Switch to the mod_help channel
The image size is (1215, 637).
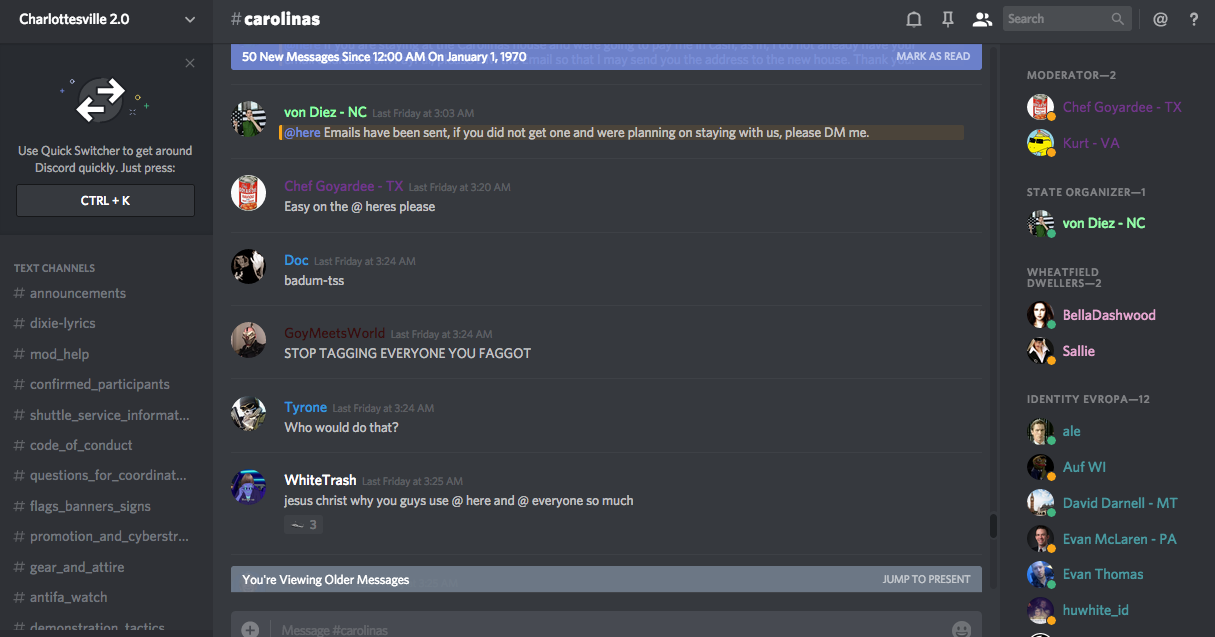59,354
